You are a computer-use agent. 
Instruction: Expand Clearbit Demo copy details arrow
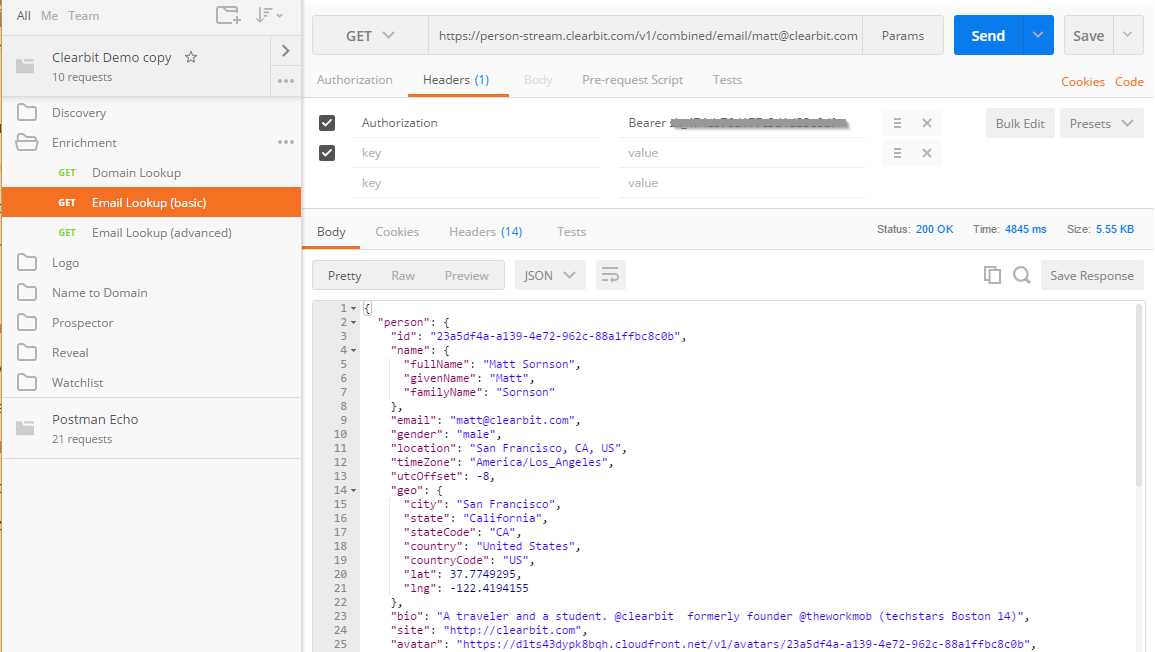coord(286,51)
